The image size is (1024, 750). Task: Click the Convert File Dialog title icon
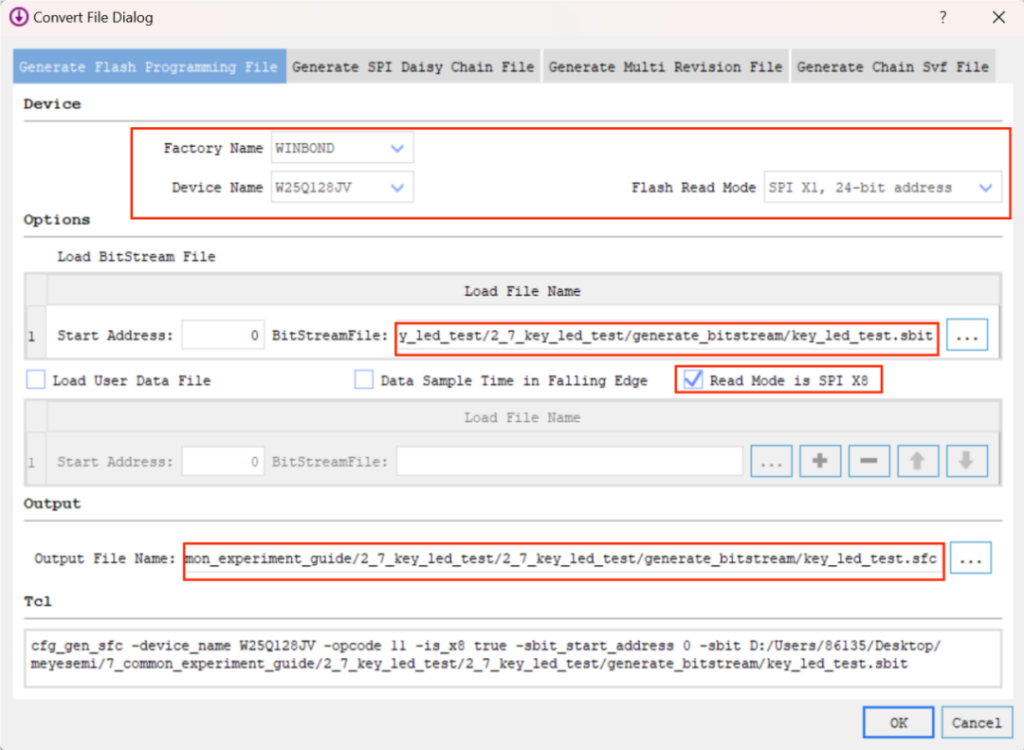pyautogui.click(x=18, y=18)
